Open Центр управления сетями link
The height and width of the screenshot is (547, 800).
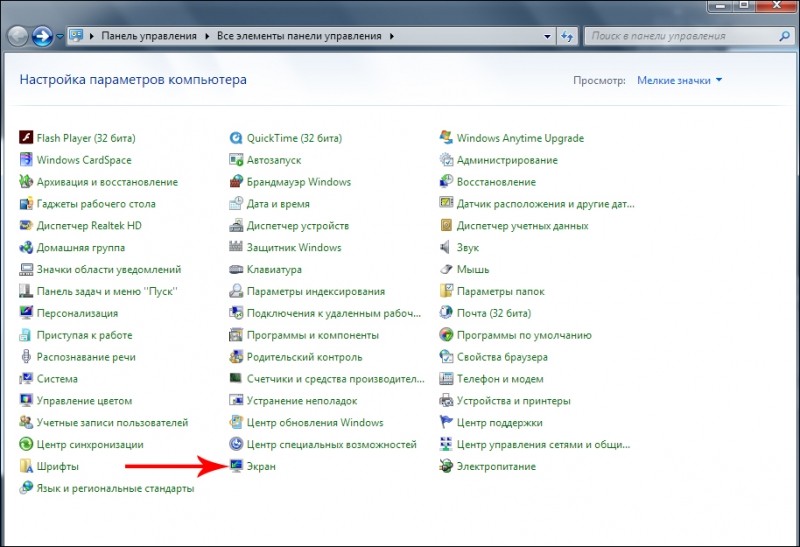[x=543, y=444]
